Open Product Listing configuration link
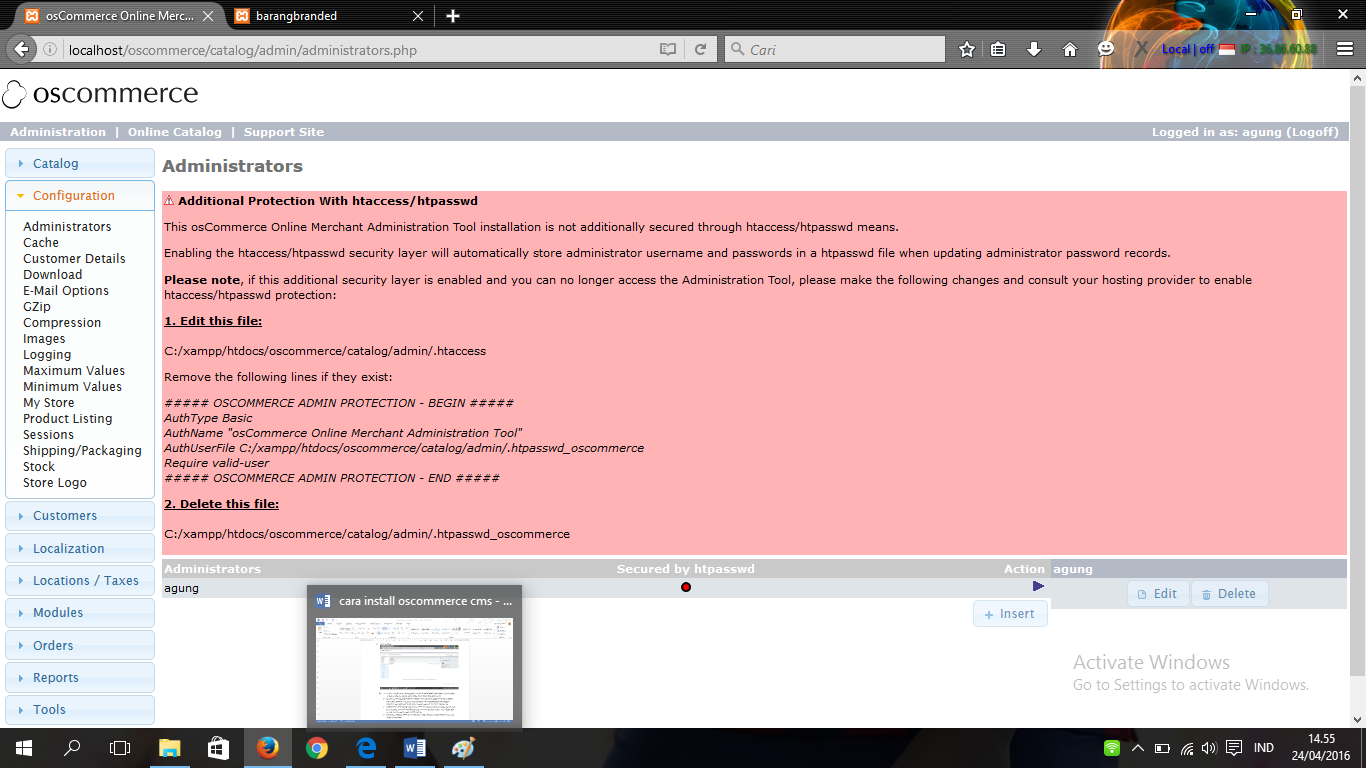1366x768 pixels. click(x=68, y=418)
